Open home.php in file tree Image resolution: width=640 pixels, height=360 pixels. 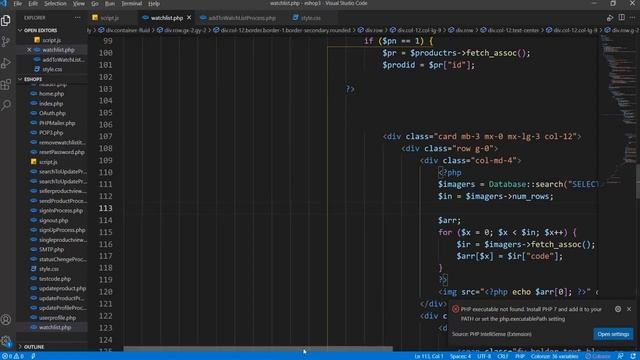(51, 94)
